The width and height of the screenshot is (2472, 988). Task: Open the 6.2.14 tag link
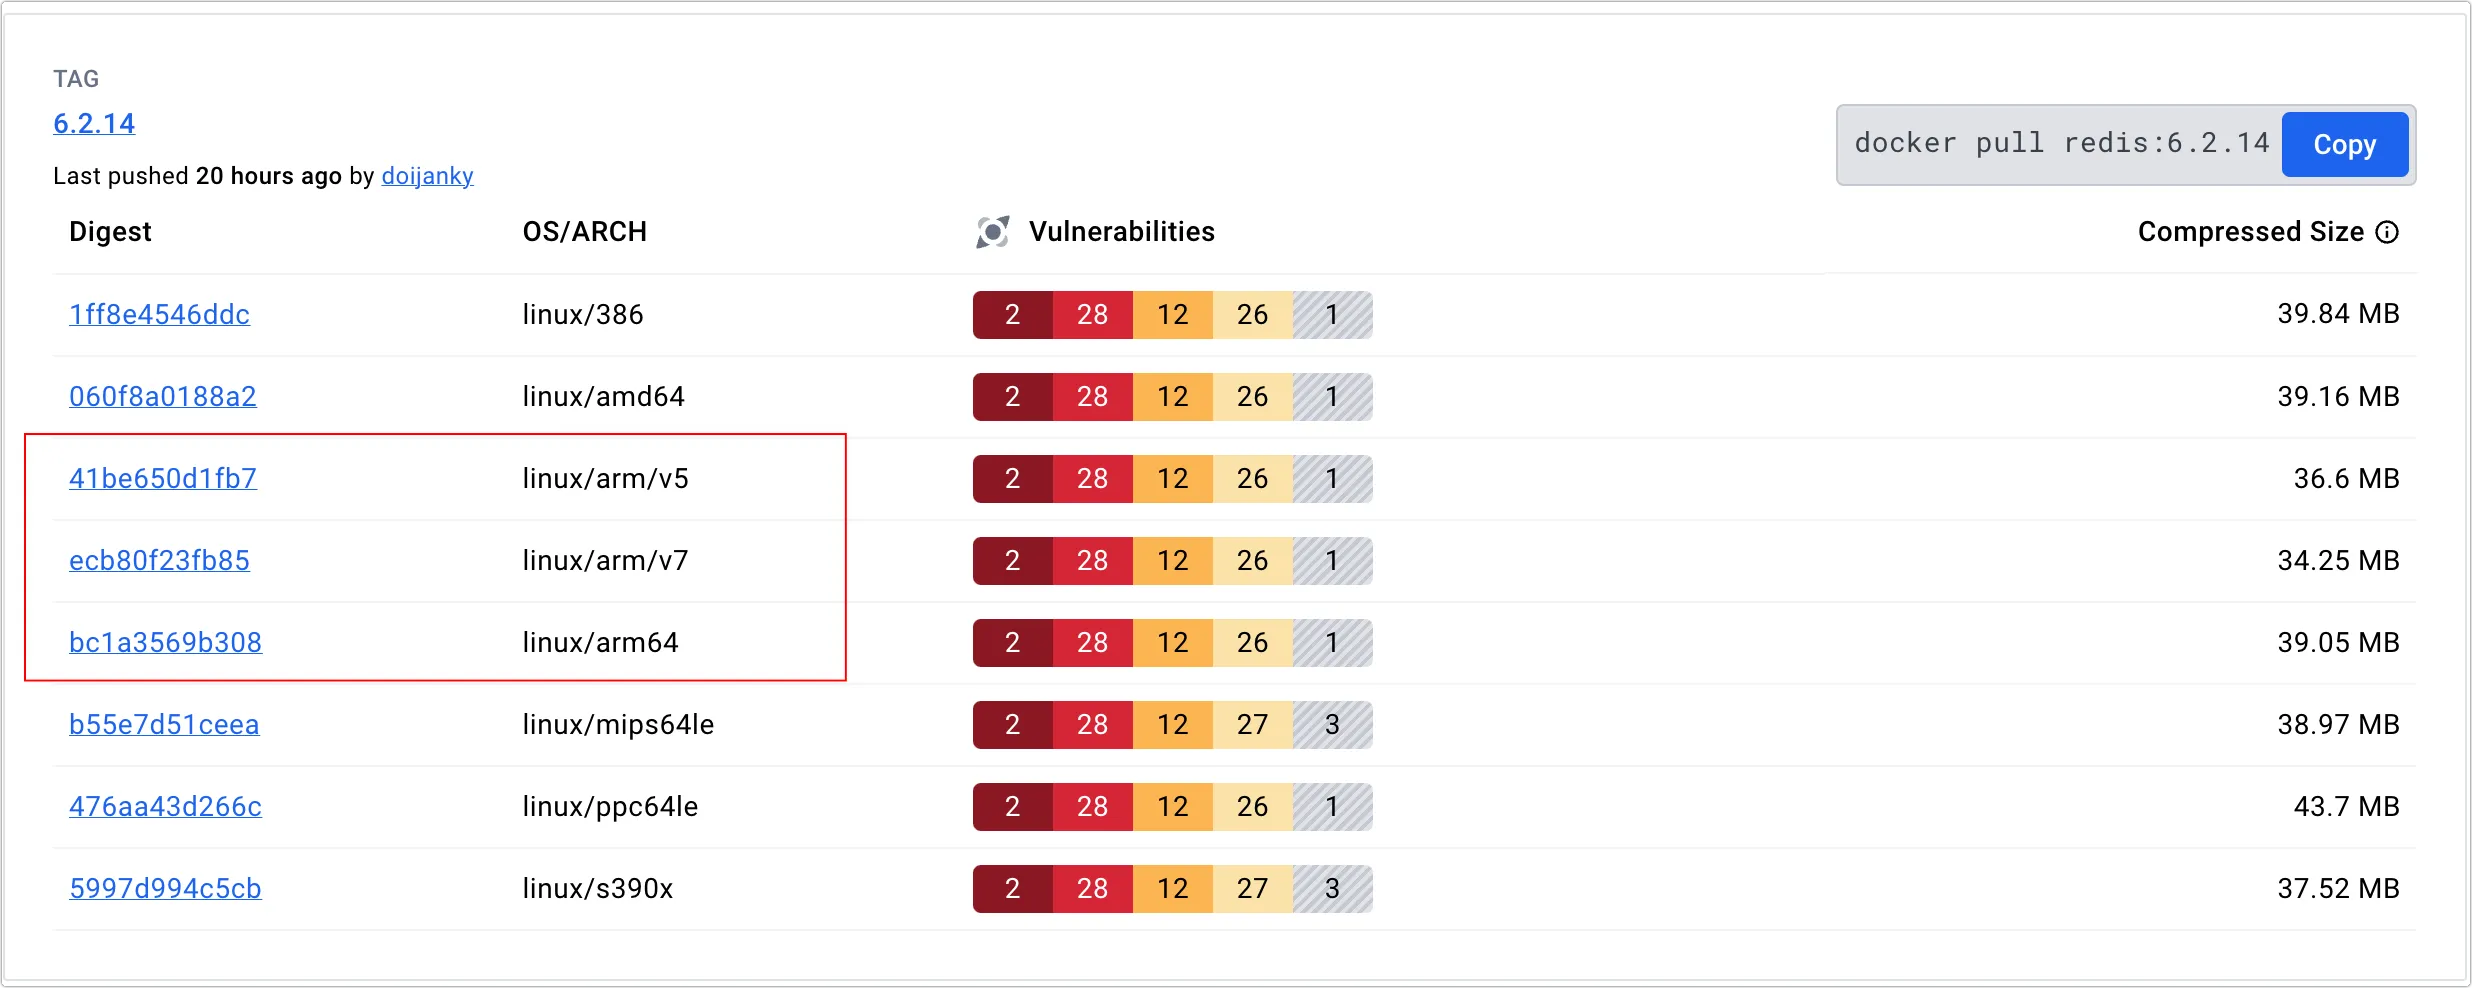pos(94,123)
